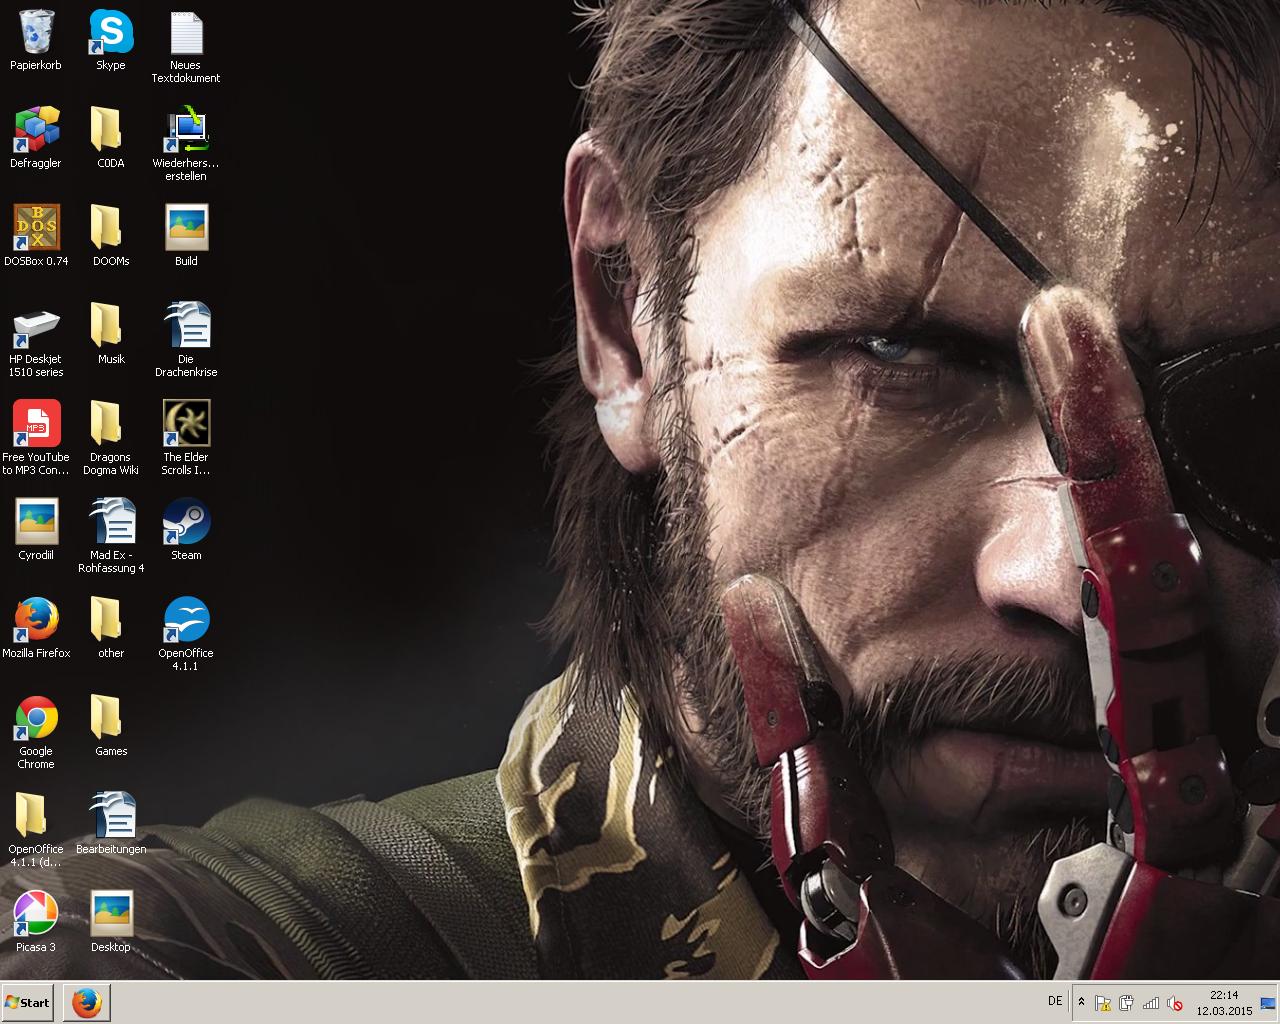Open the taskbar clock showing 22:14

click(1224, 1003)
